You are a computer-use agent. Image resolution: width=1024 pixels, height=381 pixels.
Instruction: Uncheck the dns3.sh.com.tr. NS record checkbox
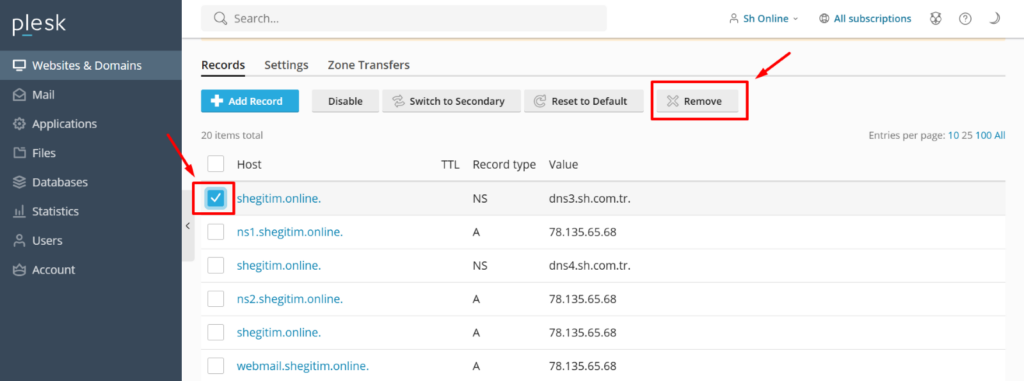pyautogui.click(x=216, y=198)
